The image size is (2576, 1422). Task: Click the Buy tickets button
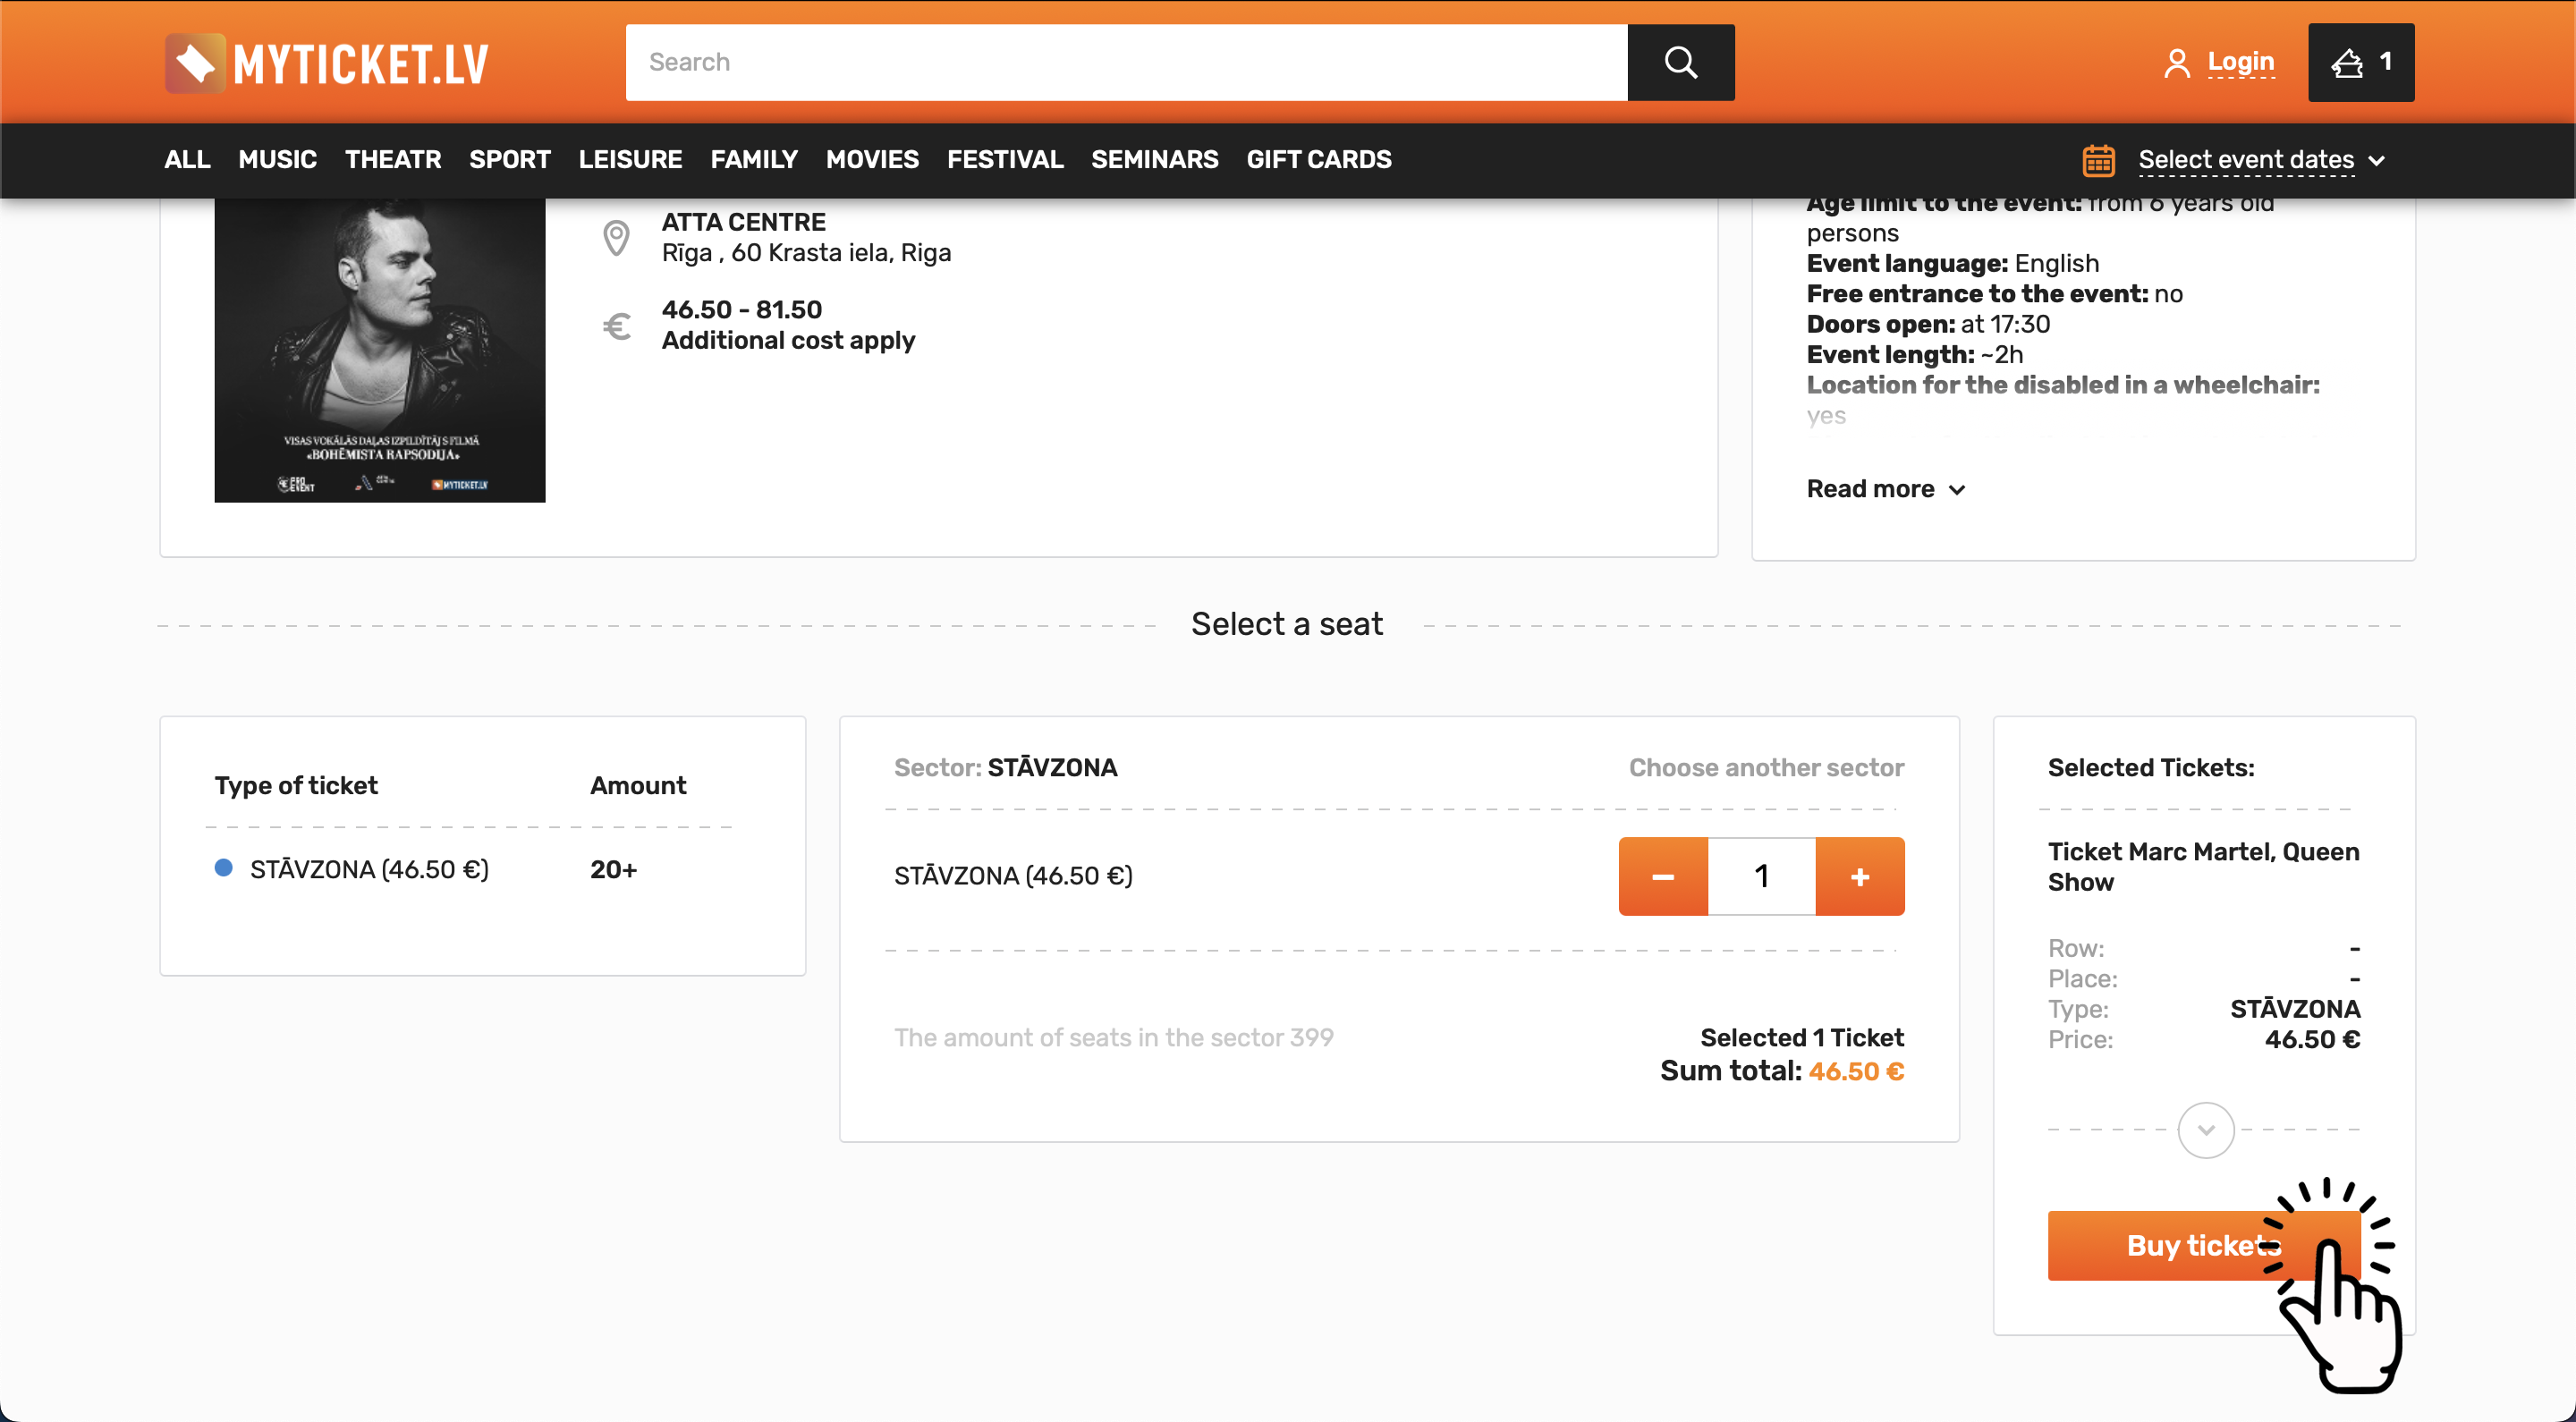click(x=2203, y=1245)
